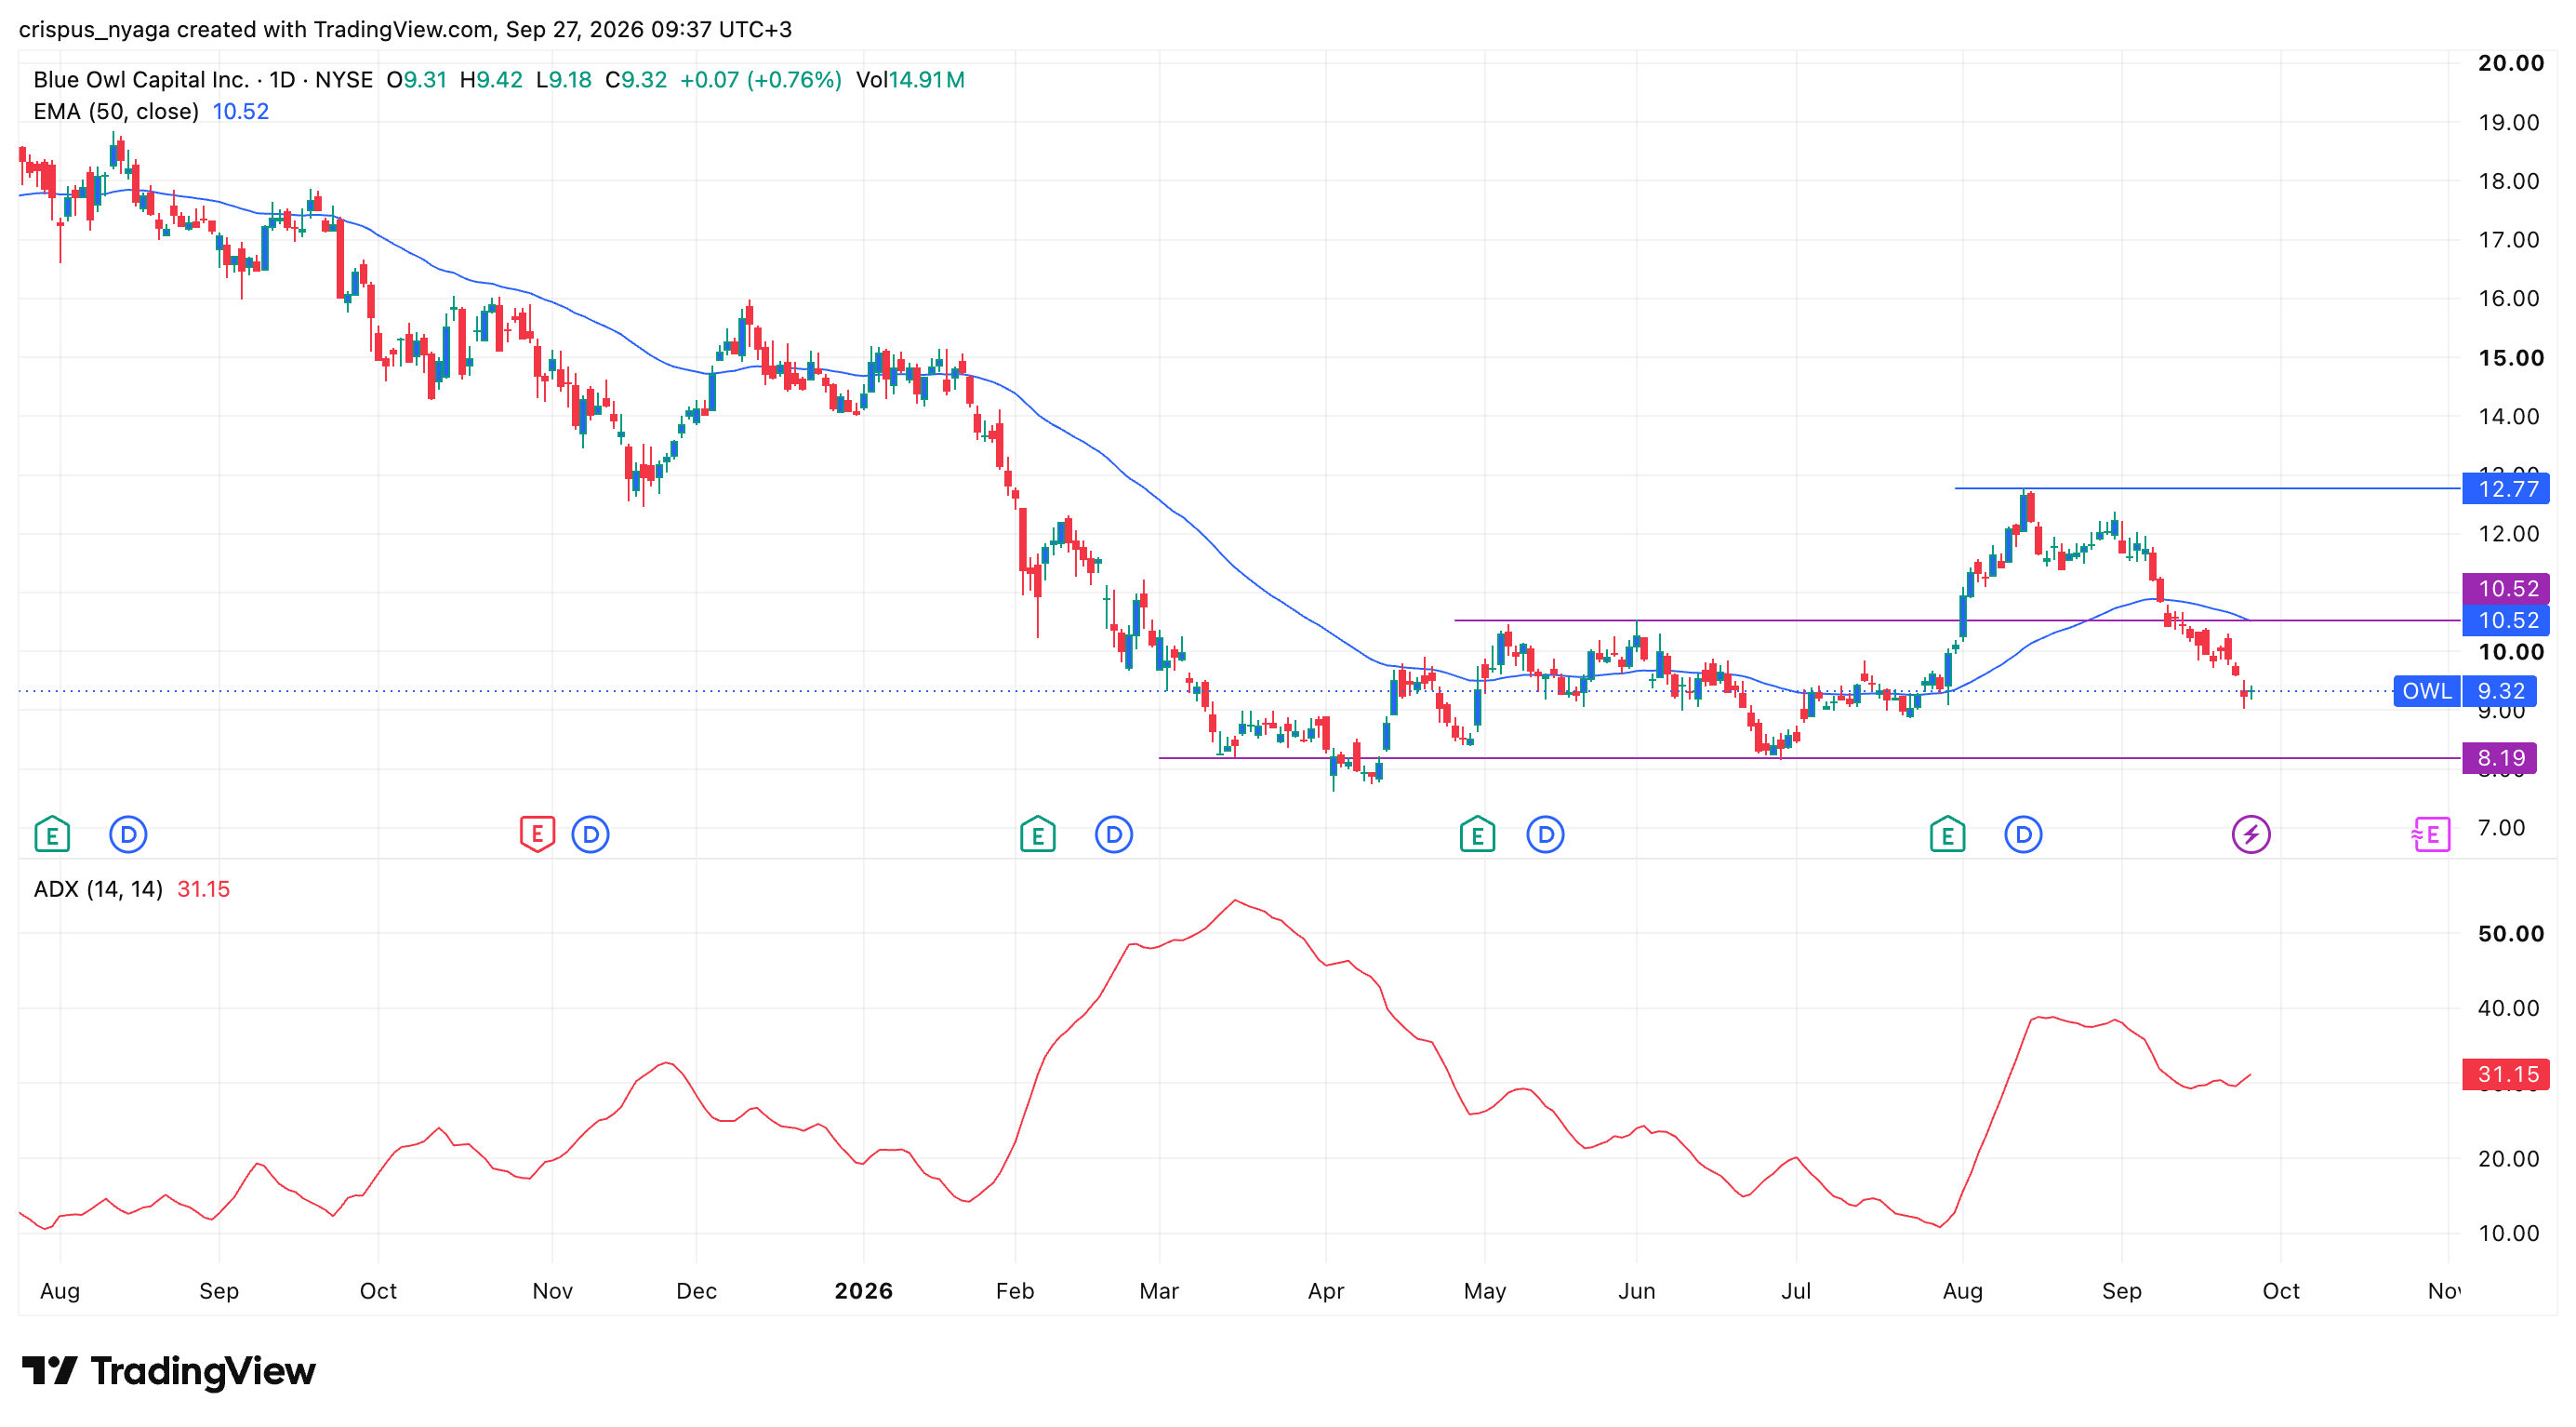Open the earnings marker just before May
The width and height of the screenshot is (2576, 1427).
1477,834
